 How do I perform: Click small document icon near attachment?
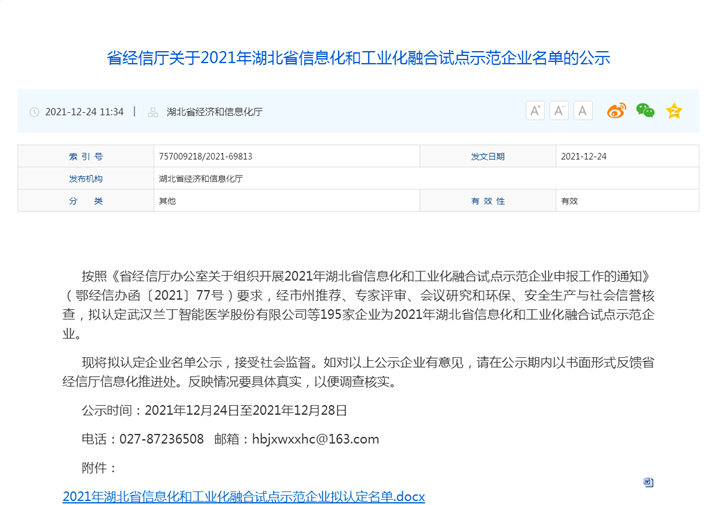coord(648,482)
